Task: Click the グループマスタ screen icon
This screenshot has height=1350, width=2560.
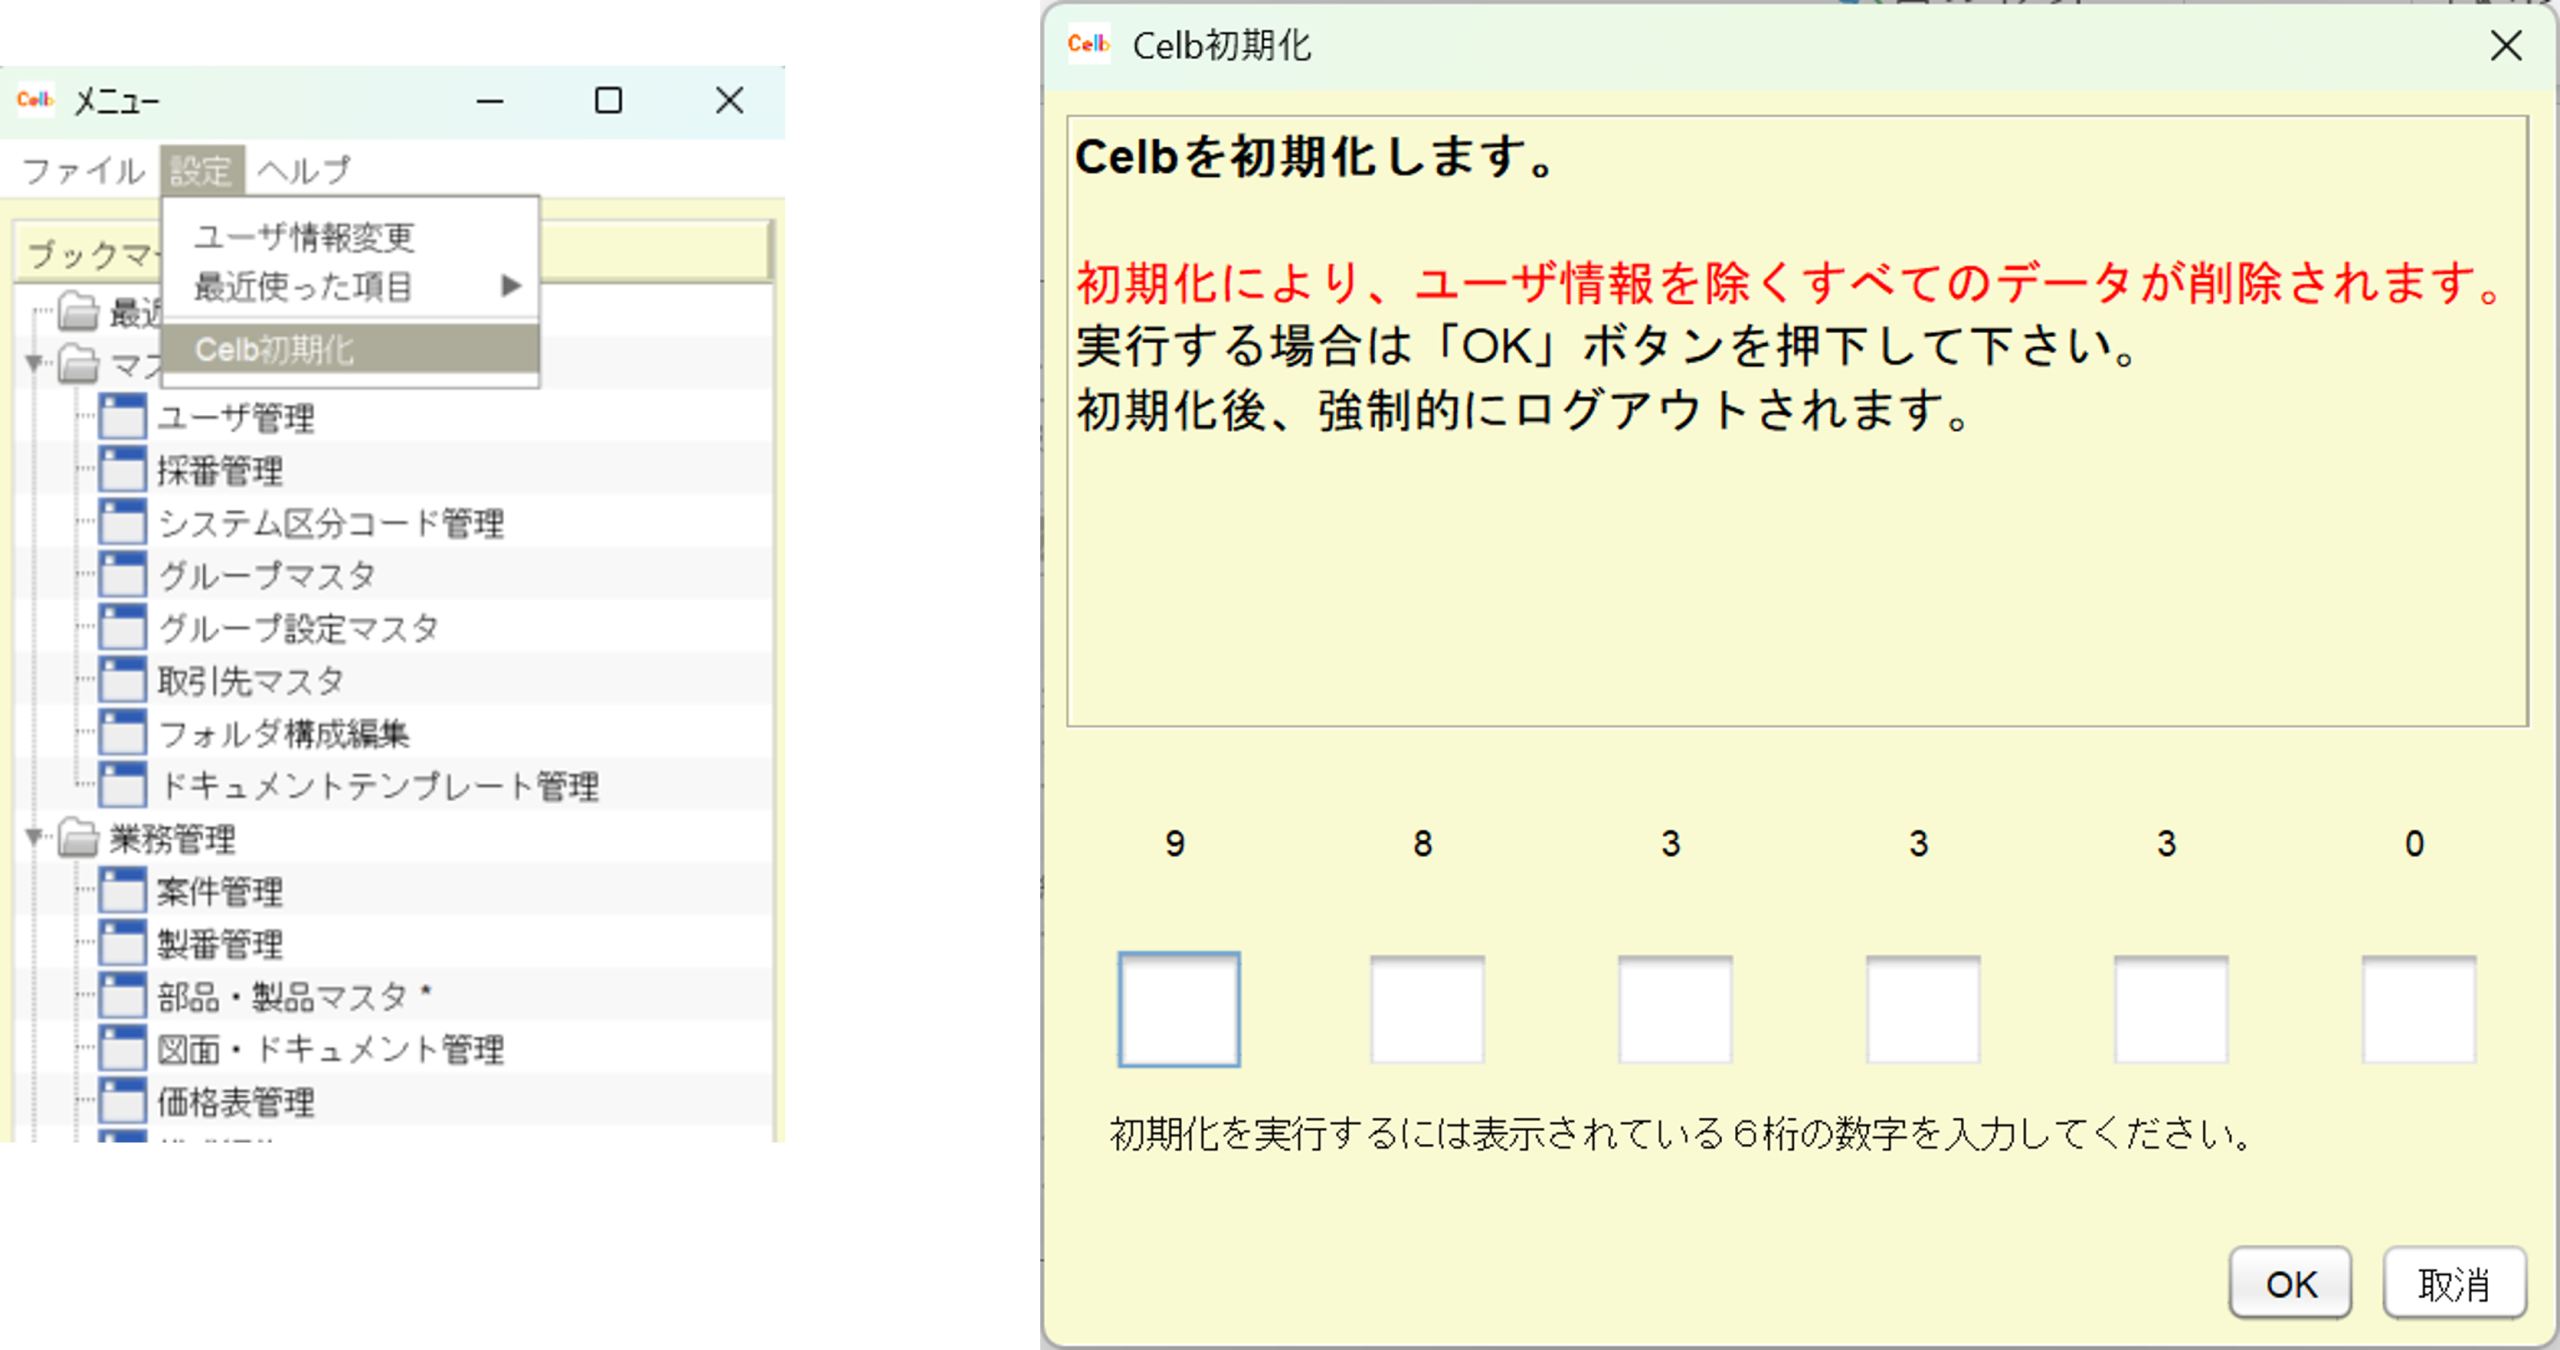Action: pyautogui.click(x=123, y=575)
